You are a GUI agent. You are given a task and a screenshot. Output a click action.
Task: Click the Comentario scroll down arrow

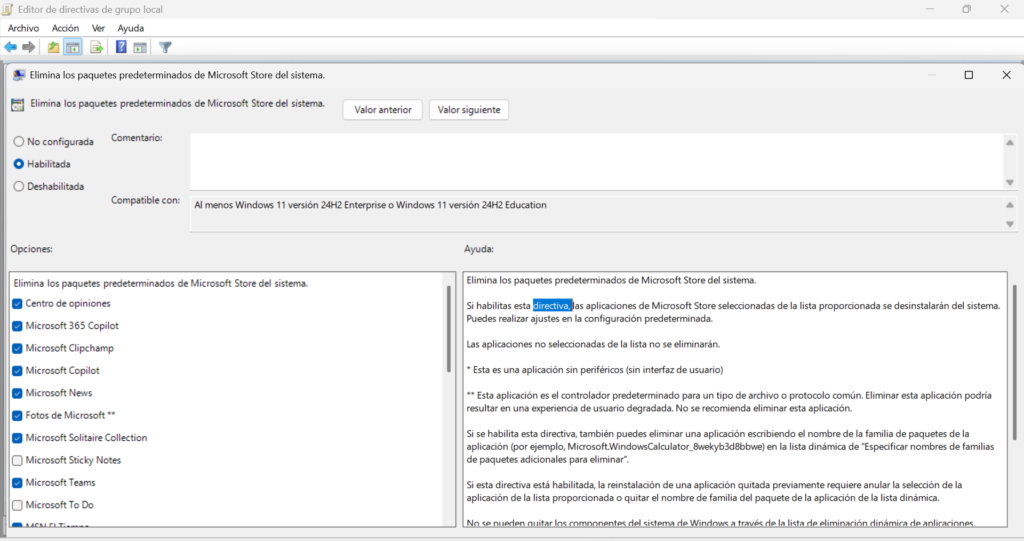tap(1010, 183)
